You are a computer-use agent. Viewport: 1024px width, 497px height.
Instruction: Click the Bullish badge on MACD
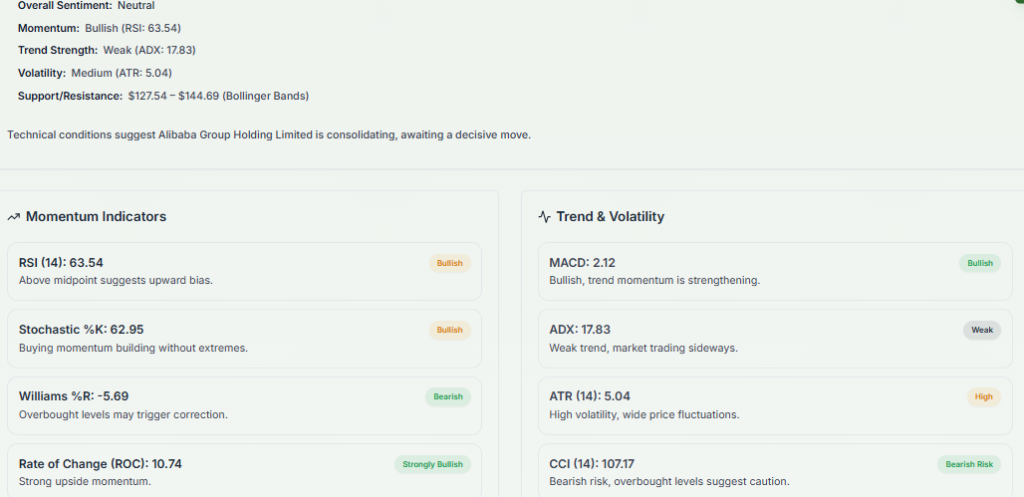click(980, 263)
